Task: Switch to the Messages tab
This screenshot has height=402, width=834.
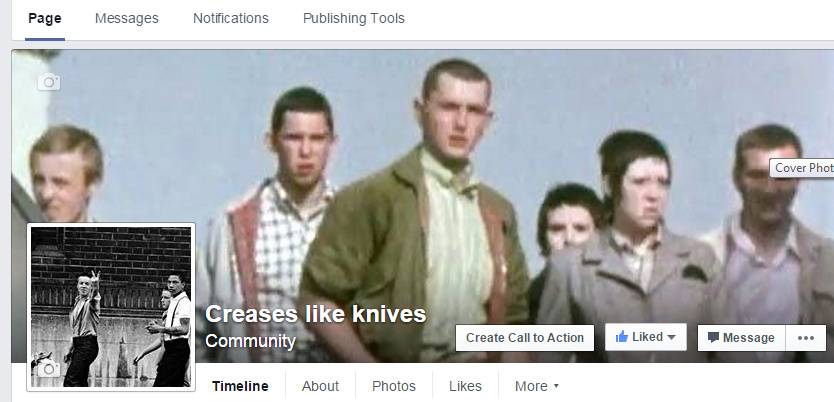Action: (127, 18)
